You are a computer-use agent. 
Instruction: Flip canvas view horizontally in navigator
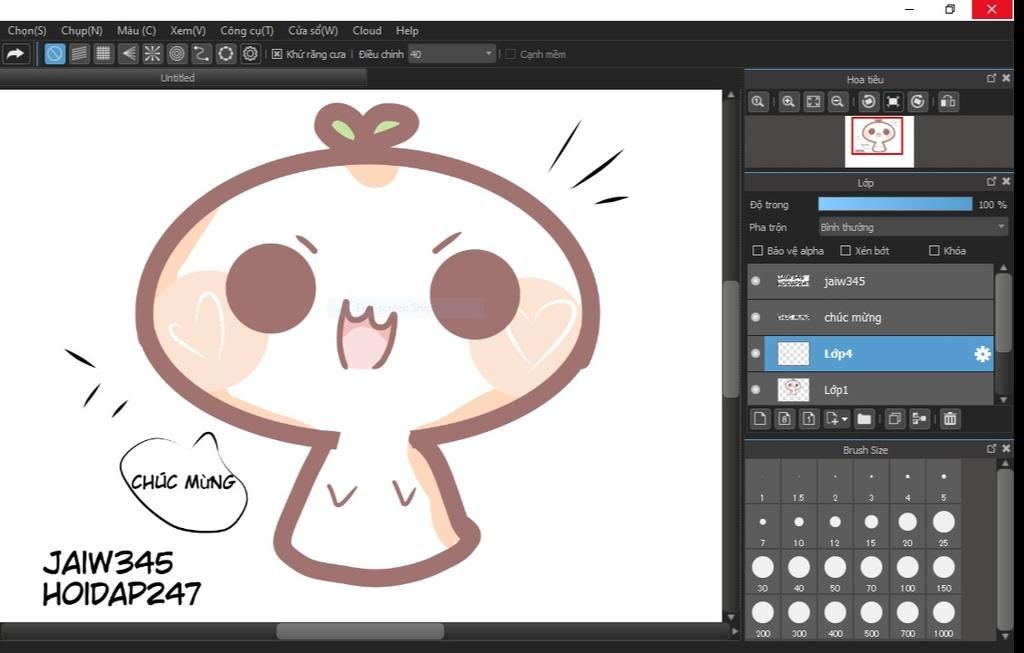coord(948,102)
